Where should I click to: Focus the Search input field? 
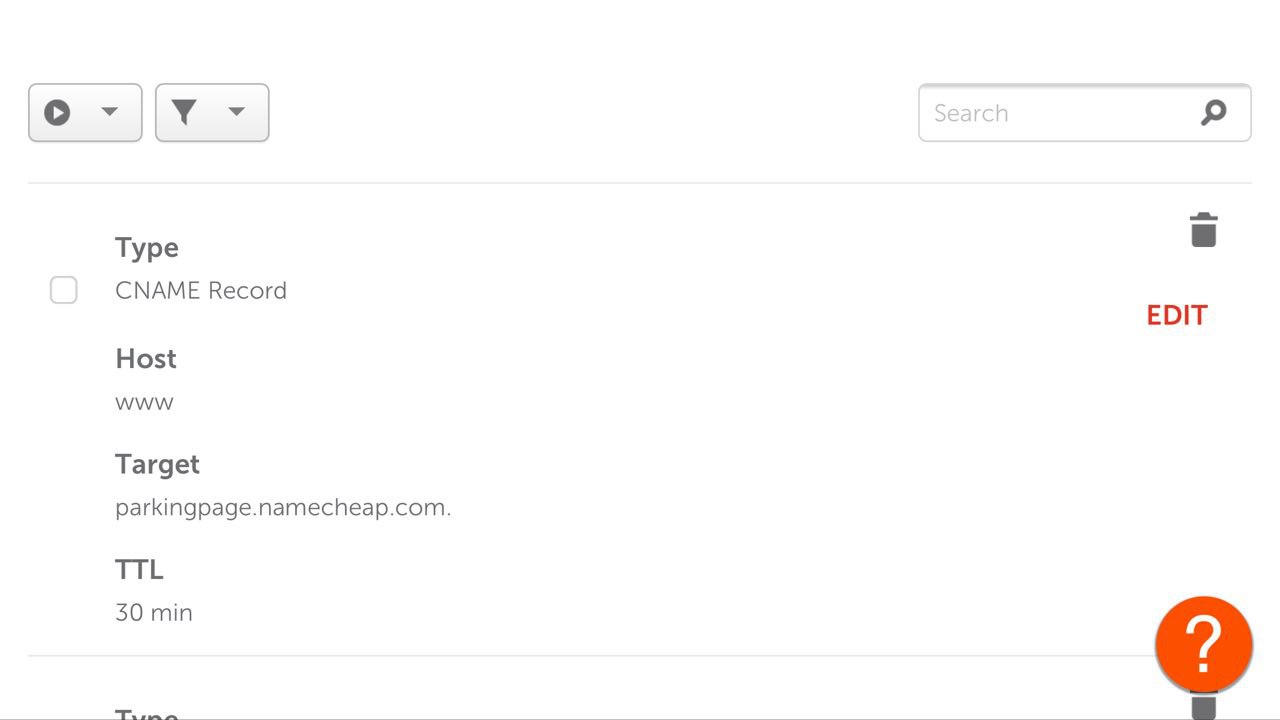tap(1085, 113)
